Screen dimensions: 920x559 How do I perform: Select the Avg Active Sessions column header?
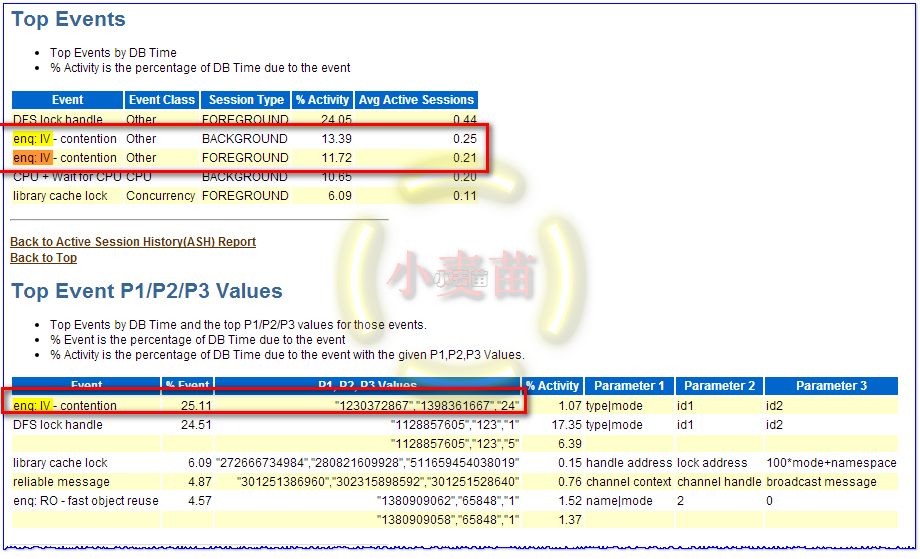point(416,100)
